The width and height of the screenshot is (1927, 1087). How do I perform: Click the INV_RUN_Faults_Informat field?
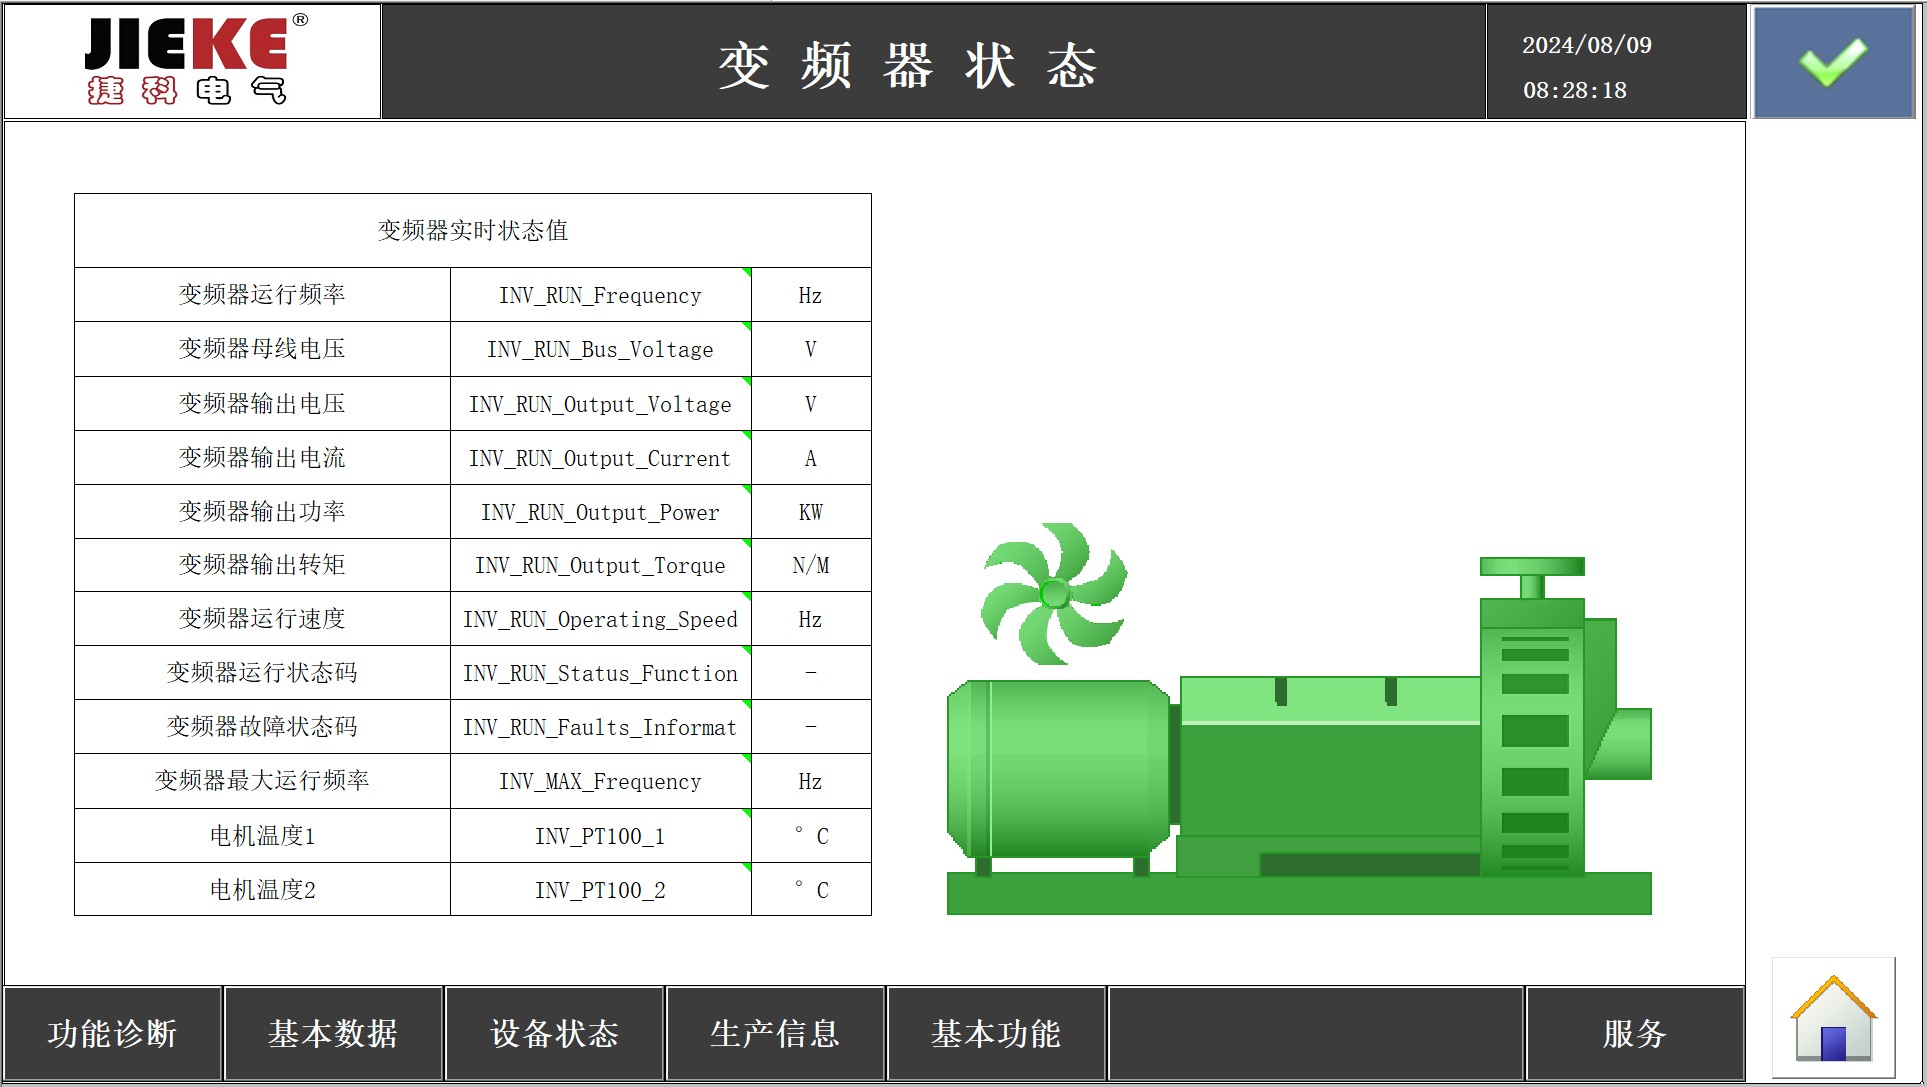click(x=600, y=727)
